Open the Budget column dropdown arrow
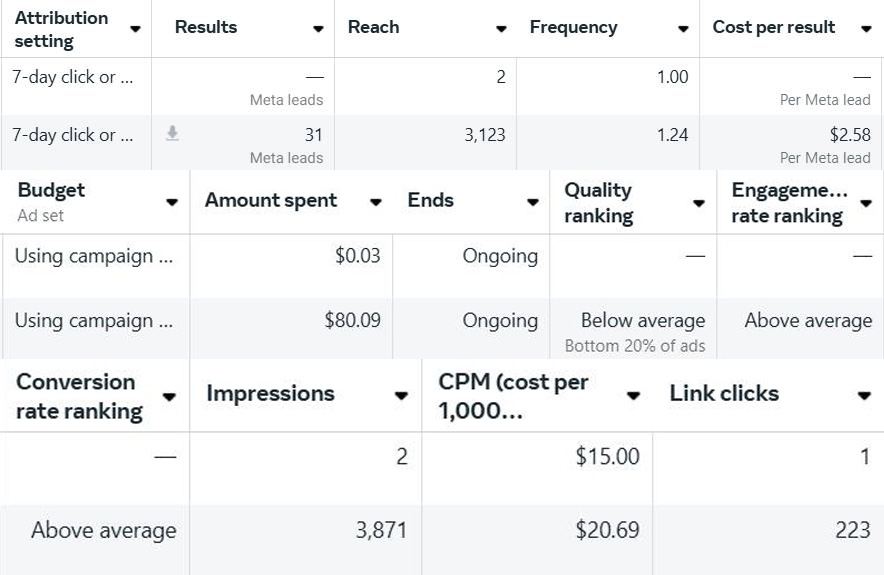This screenshot has height=575, width=884. pos(172,202)
